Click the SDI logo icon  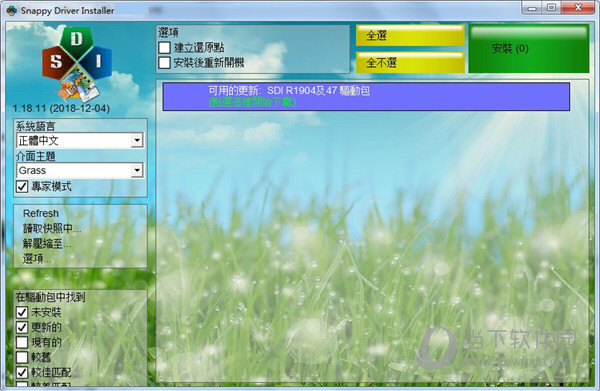coord(77,65)
